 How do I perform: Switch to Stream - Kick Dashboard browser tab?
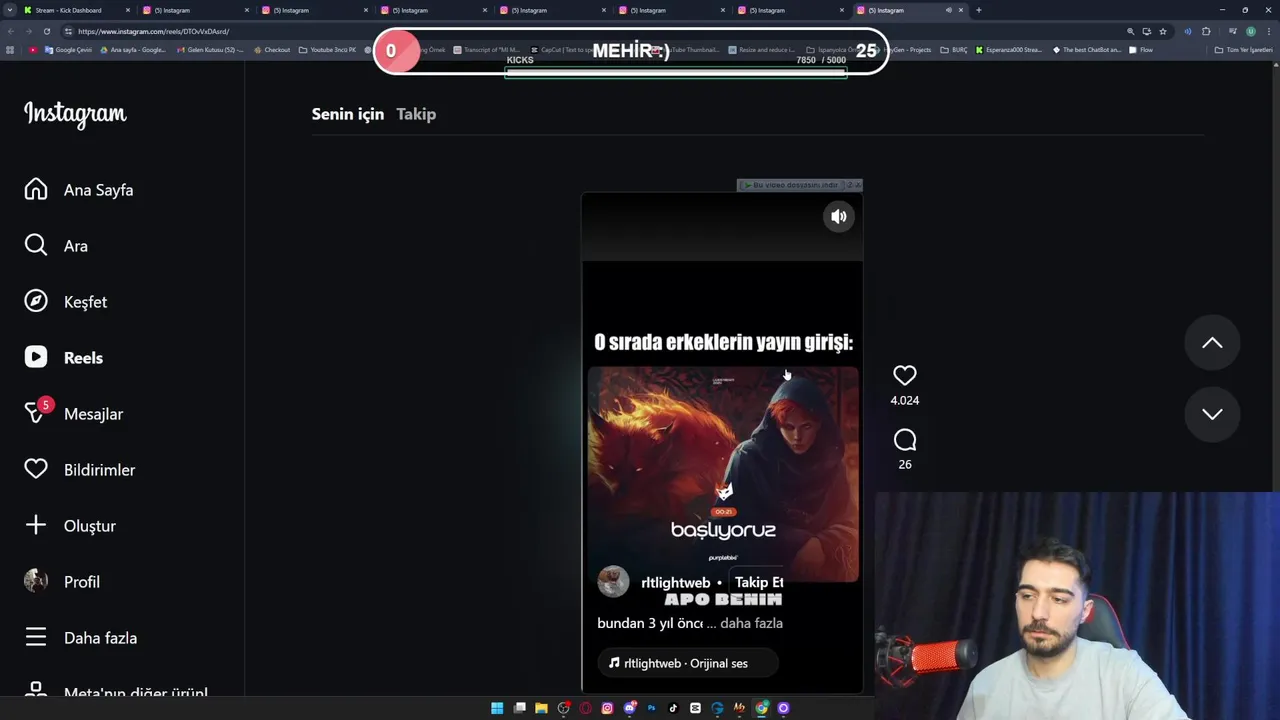point(78,10)
